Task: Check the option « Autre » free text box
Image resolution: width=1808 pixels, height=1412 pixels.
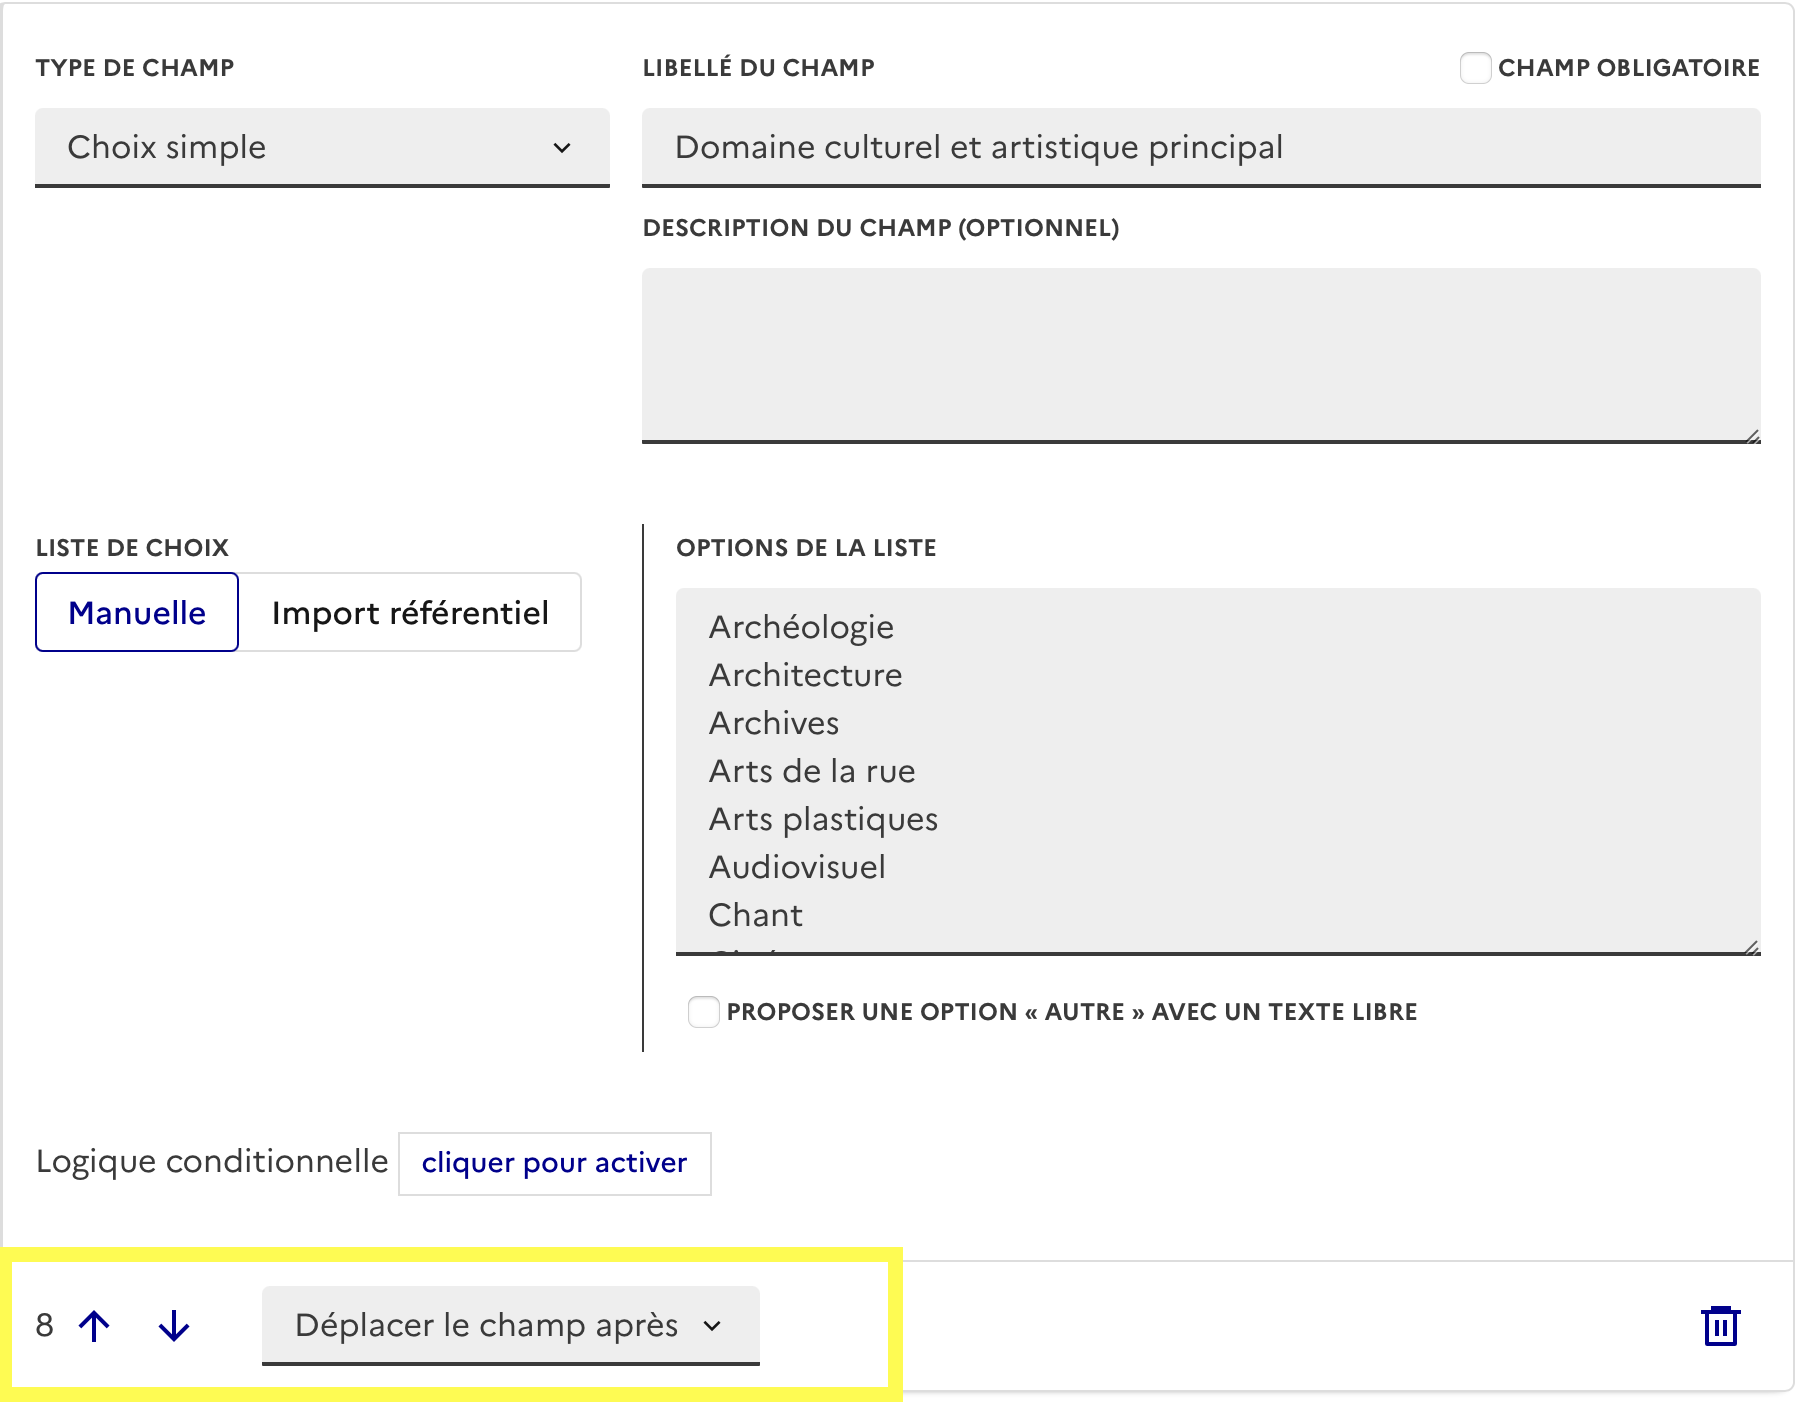Action: click(704, 1012)
